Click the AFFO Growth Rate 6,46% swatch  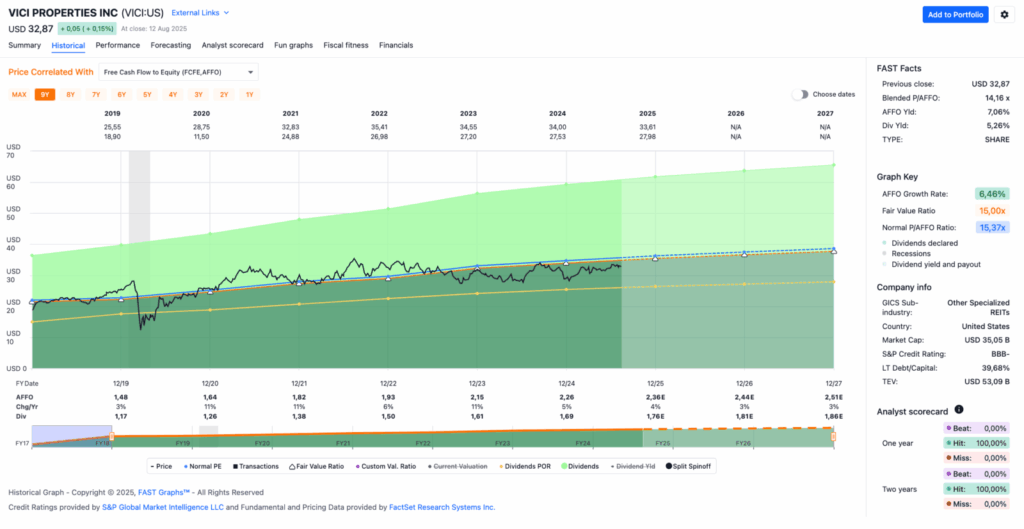click(993, 194)
